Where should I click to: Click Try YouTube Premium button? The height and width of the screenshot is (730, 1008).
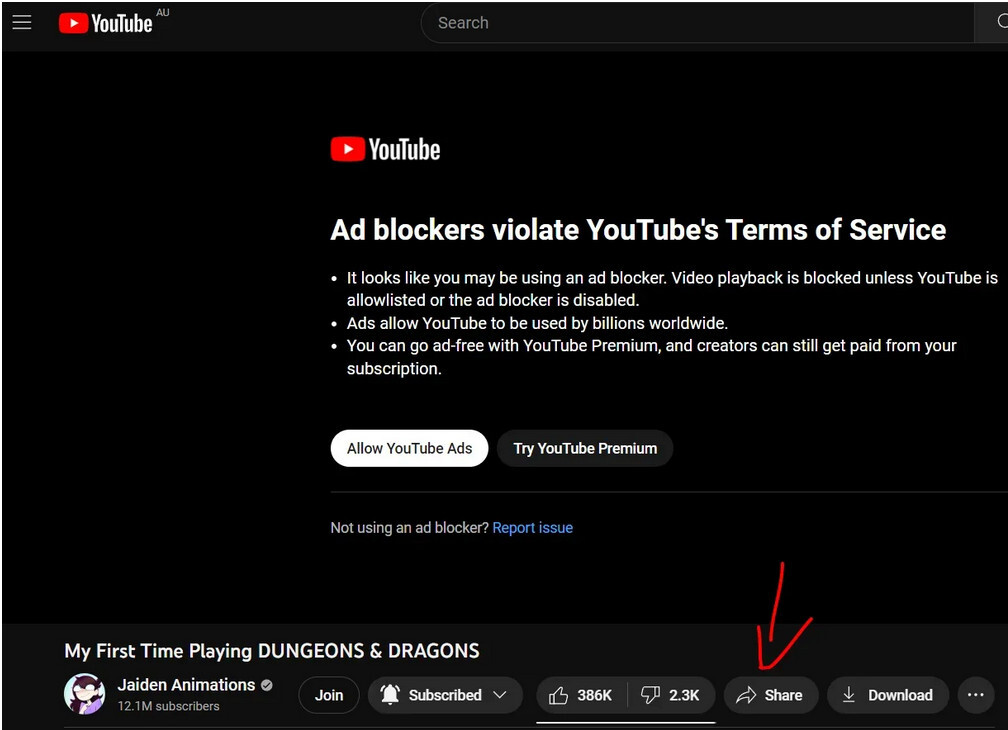585,448
